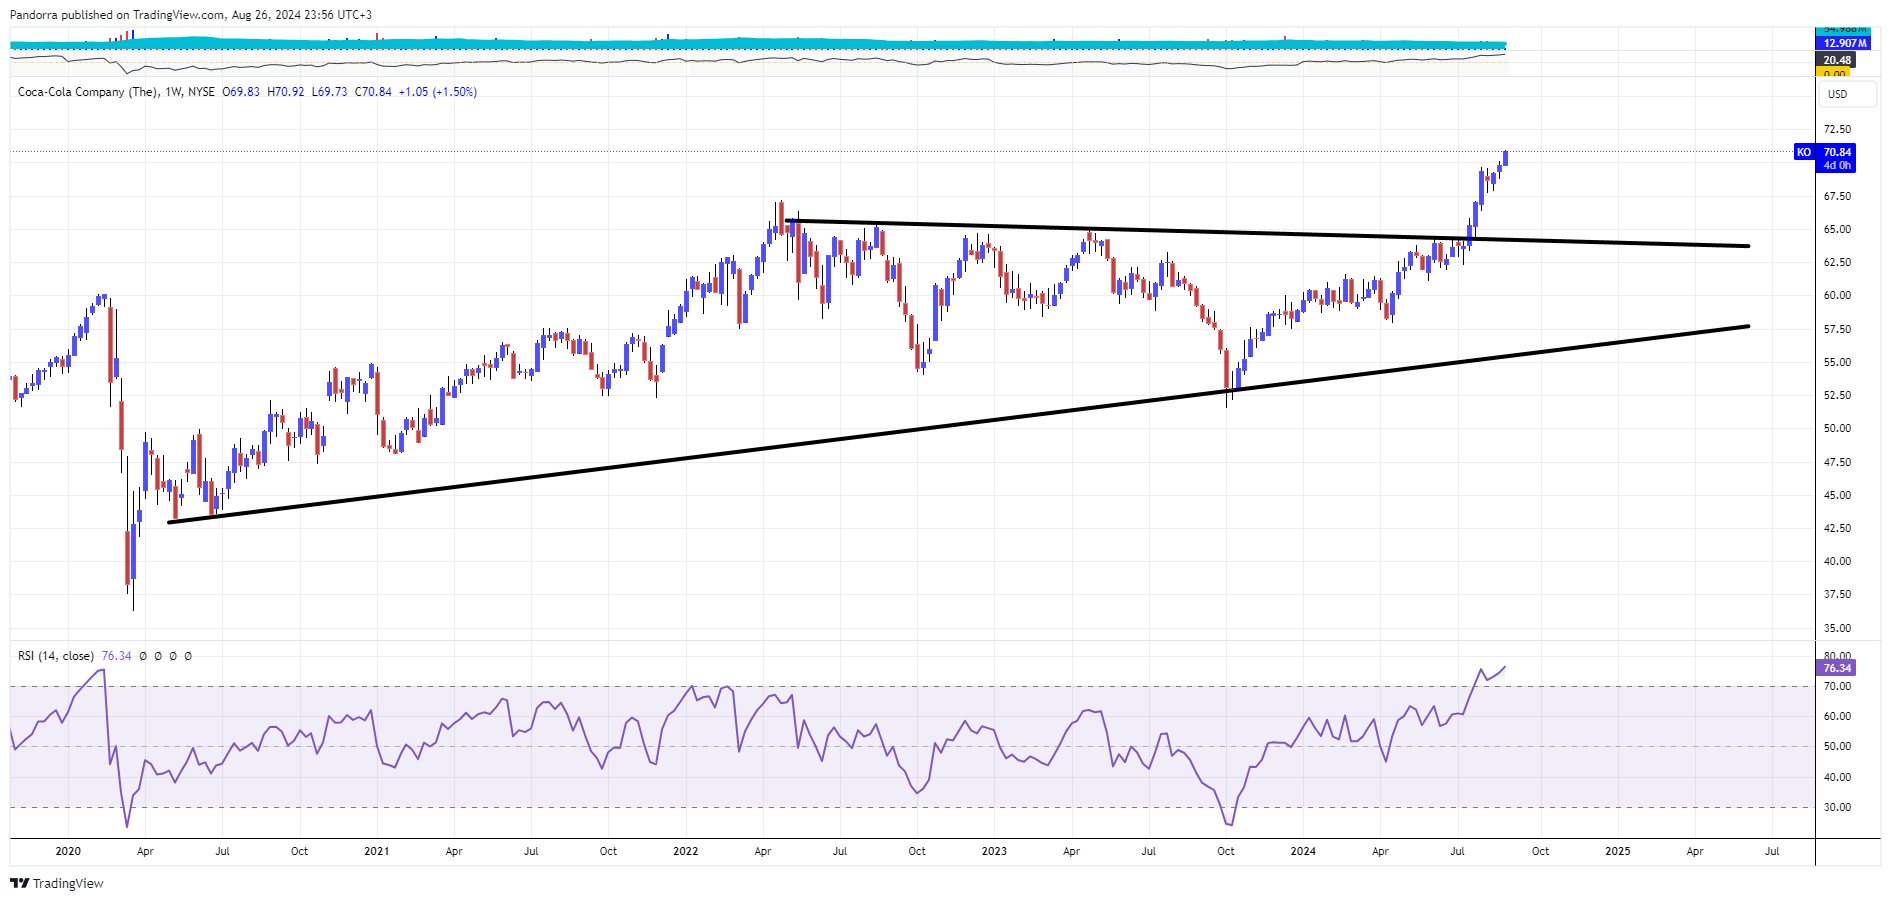Click the close value C70.84
Viewport: 1891px width, 901px height.
(374, 92)
